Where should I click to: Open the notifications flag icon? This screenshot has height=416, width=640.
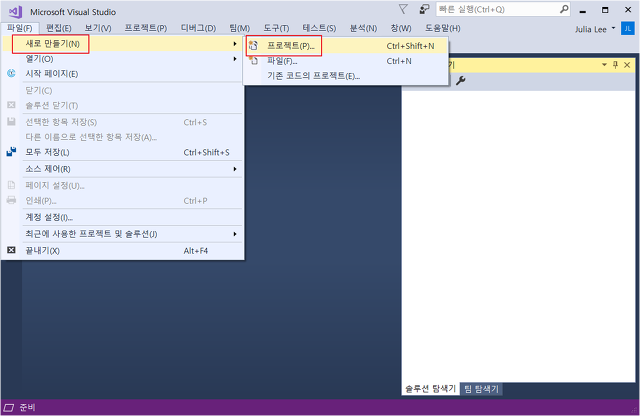point(403,9)
